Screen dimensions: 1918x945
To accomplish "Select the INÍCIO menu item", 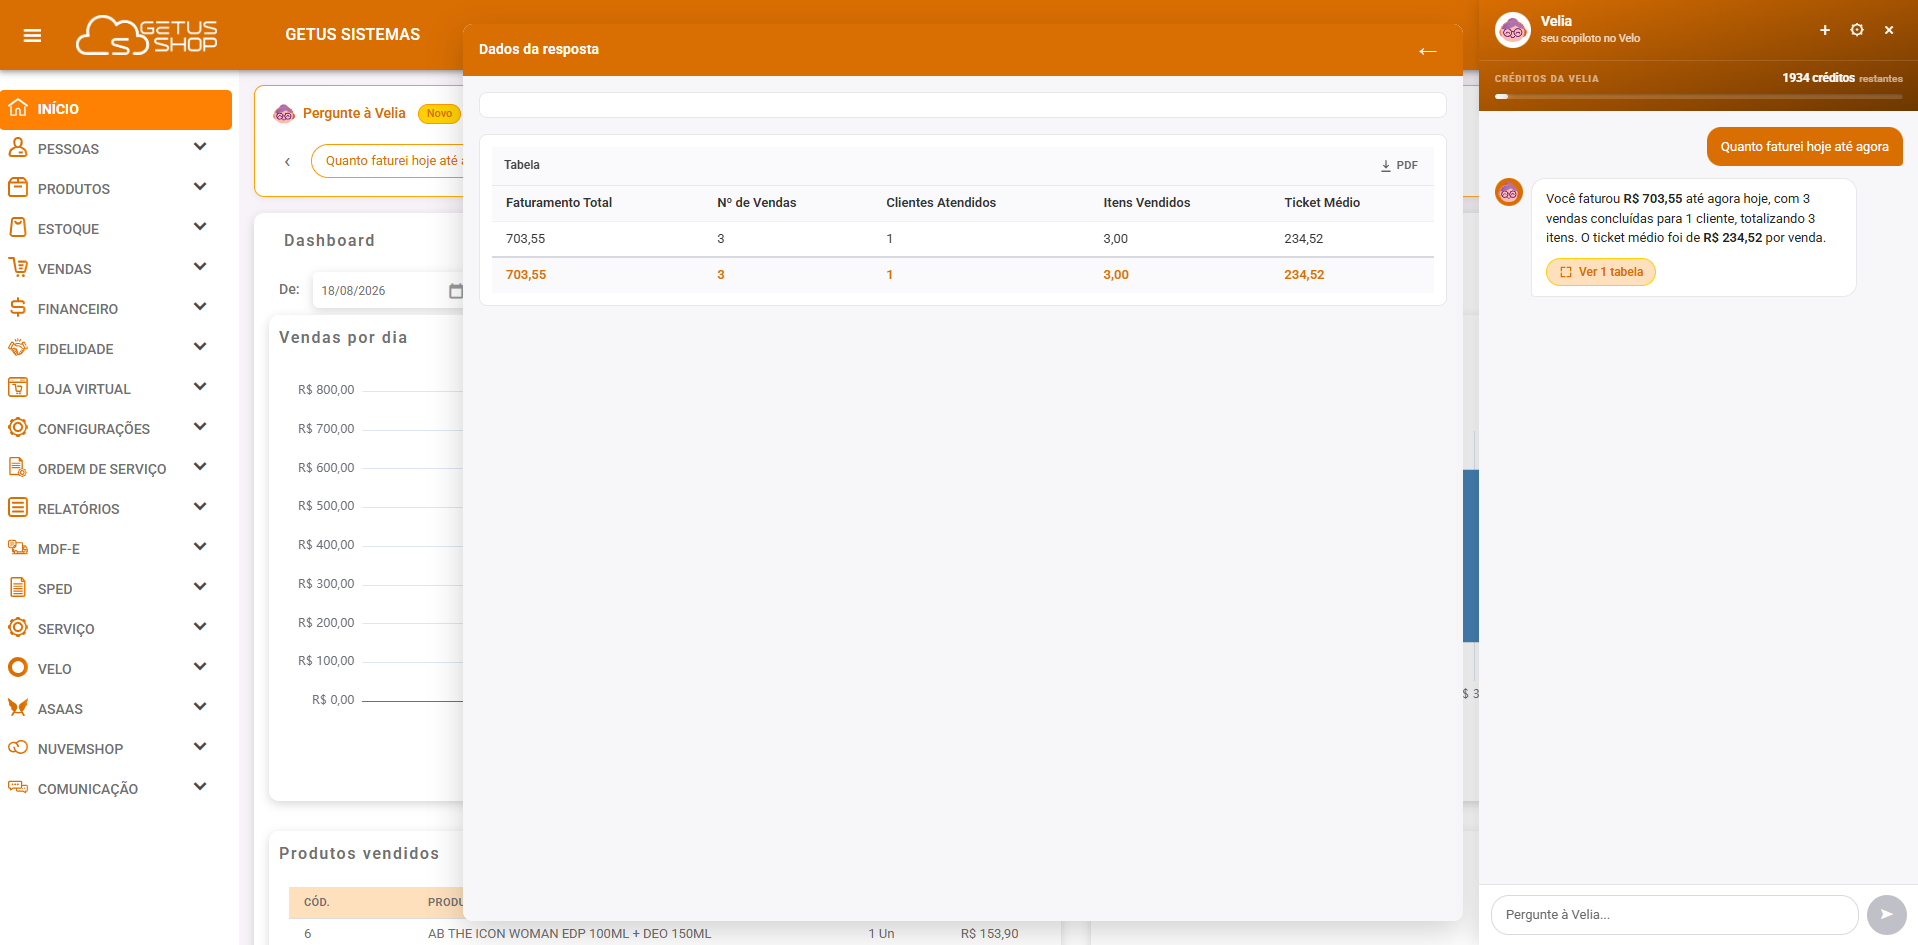I will (x=116, y=109).
